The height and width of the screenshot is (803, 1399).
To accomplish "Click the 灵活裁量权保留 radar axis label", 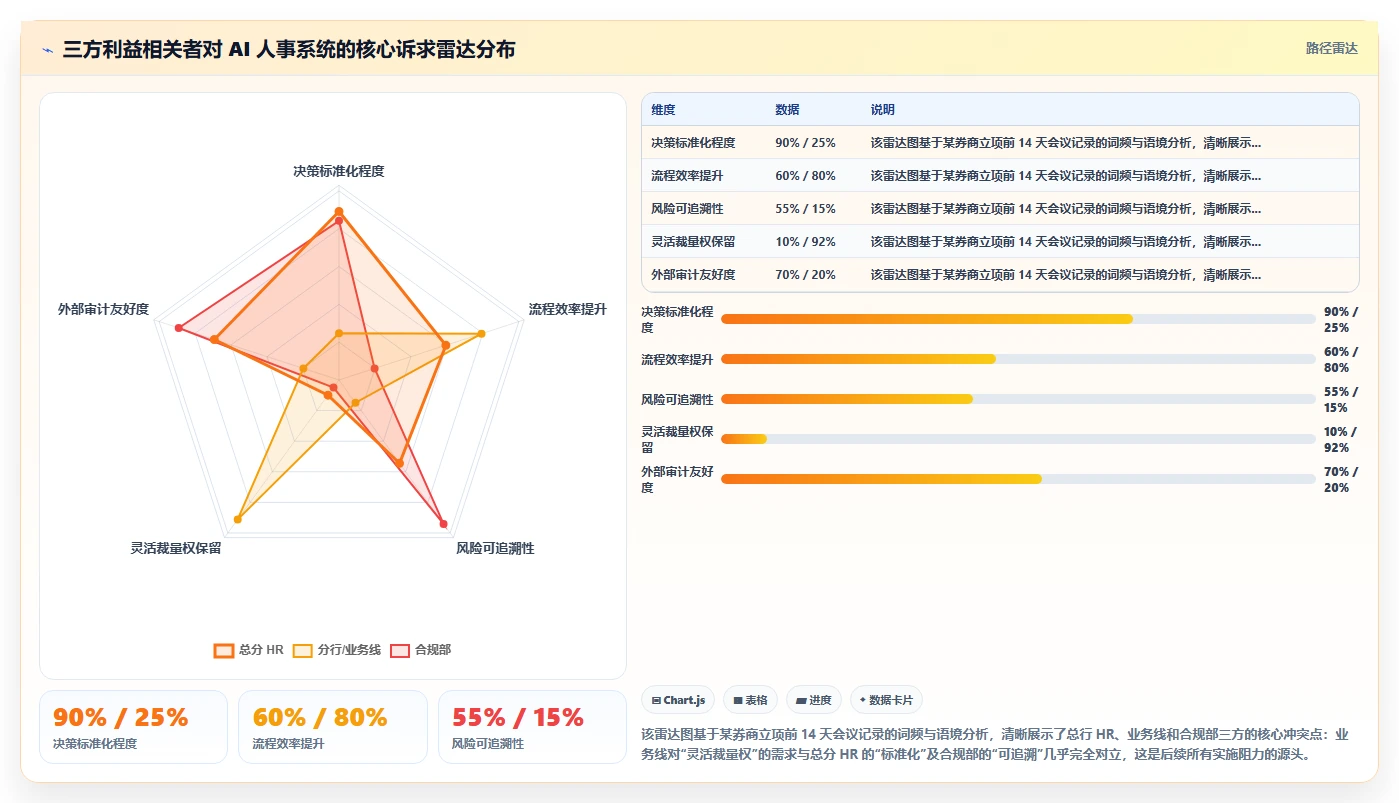I will click(176, 548).
